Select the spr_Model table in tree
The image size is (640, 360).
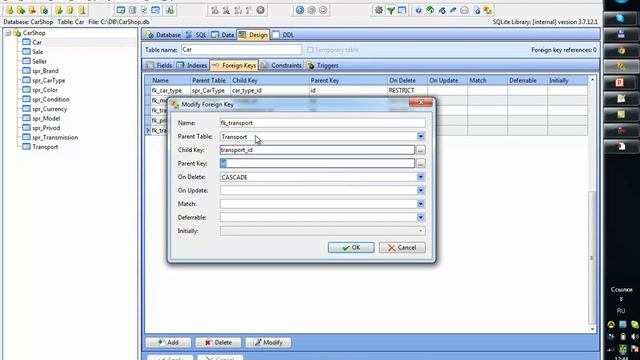46,118
